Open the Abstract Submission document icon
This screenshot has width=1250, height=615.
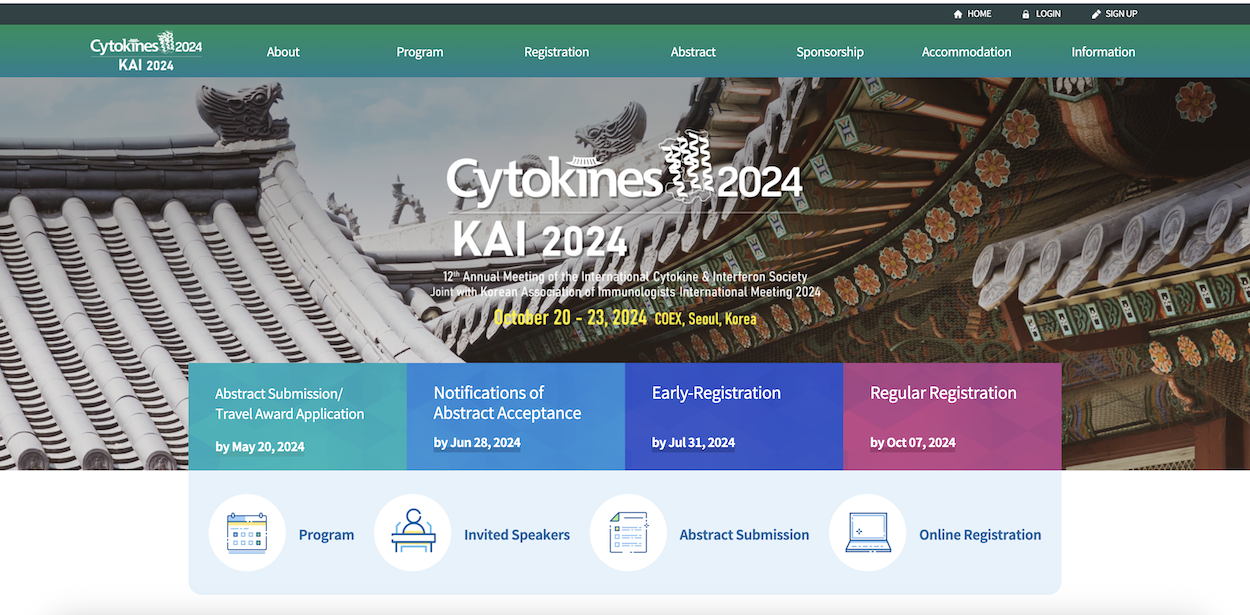pos(629,533)
